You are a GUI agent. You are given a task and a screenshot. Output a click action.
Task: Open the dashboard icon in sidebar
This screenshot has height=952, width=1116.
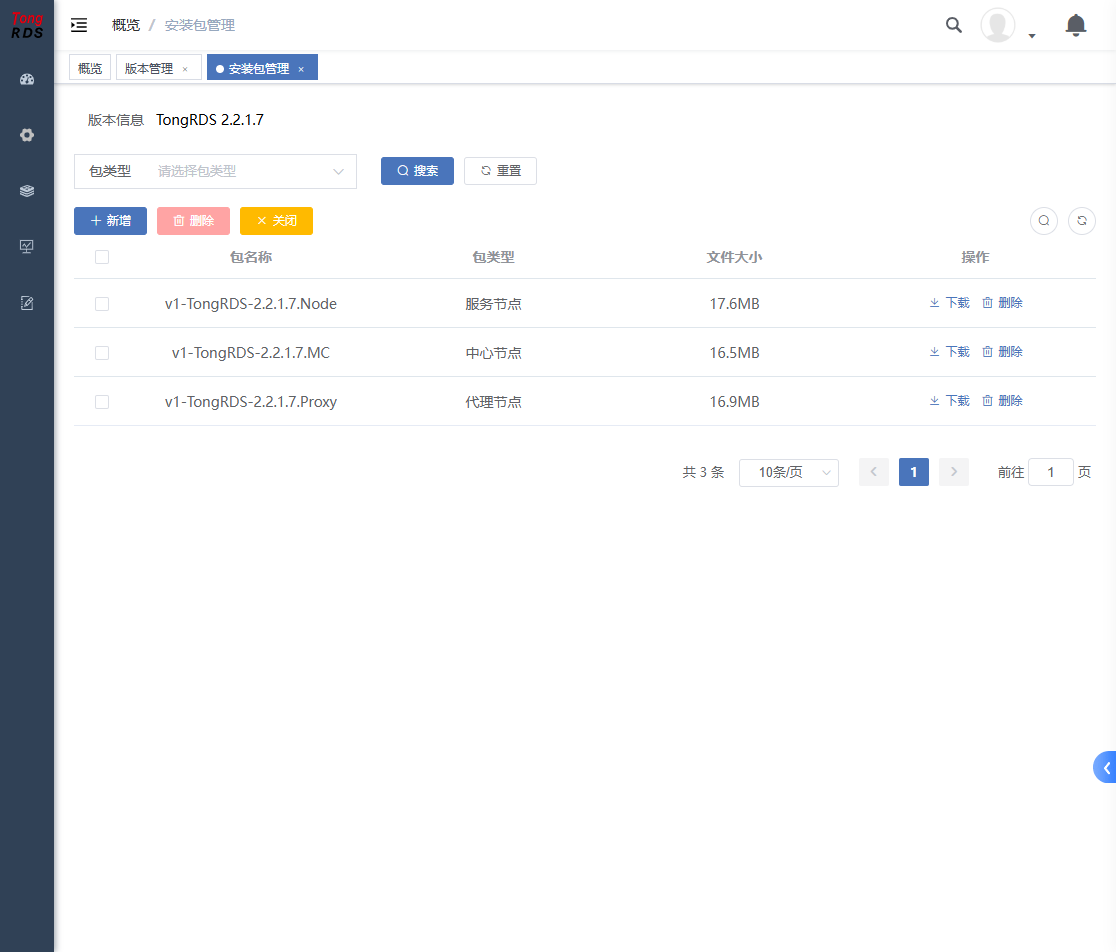tap(27, 80)
